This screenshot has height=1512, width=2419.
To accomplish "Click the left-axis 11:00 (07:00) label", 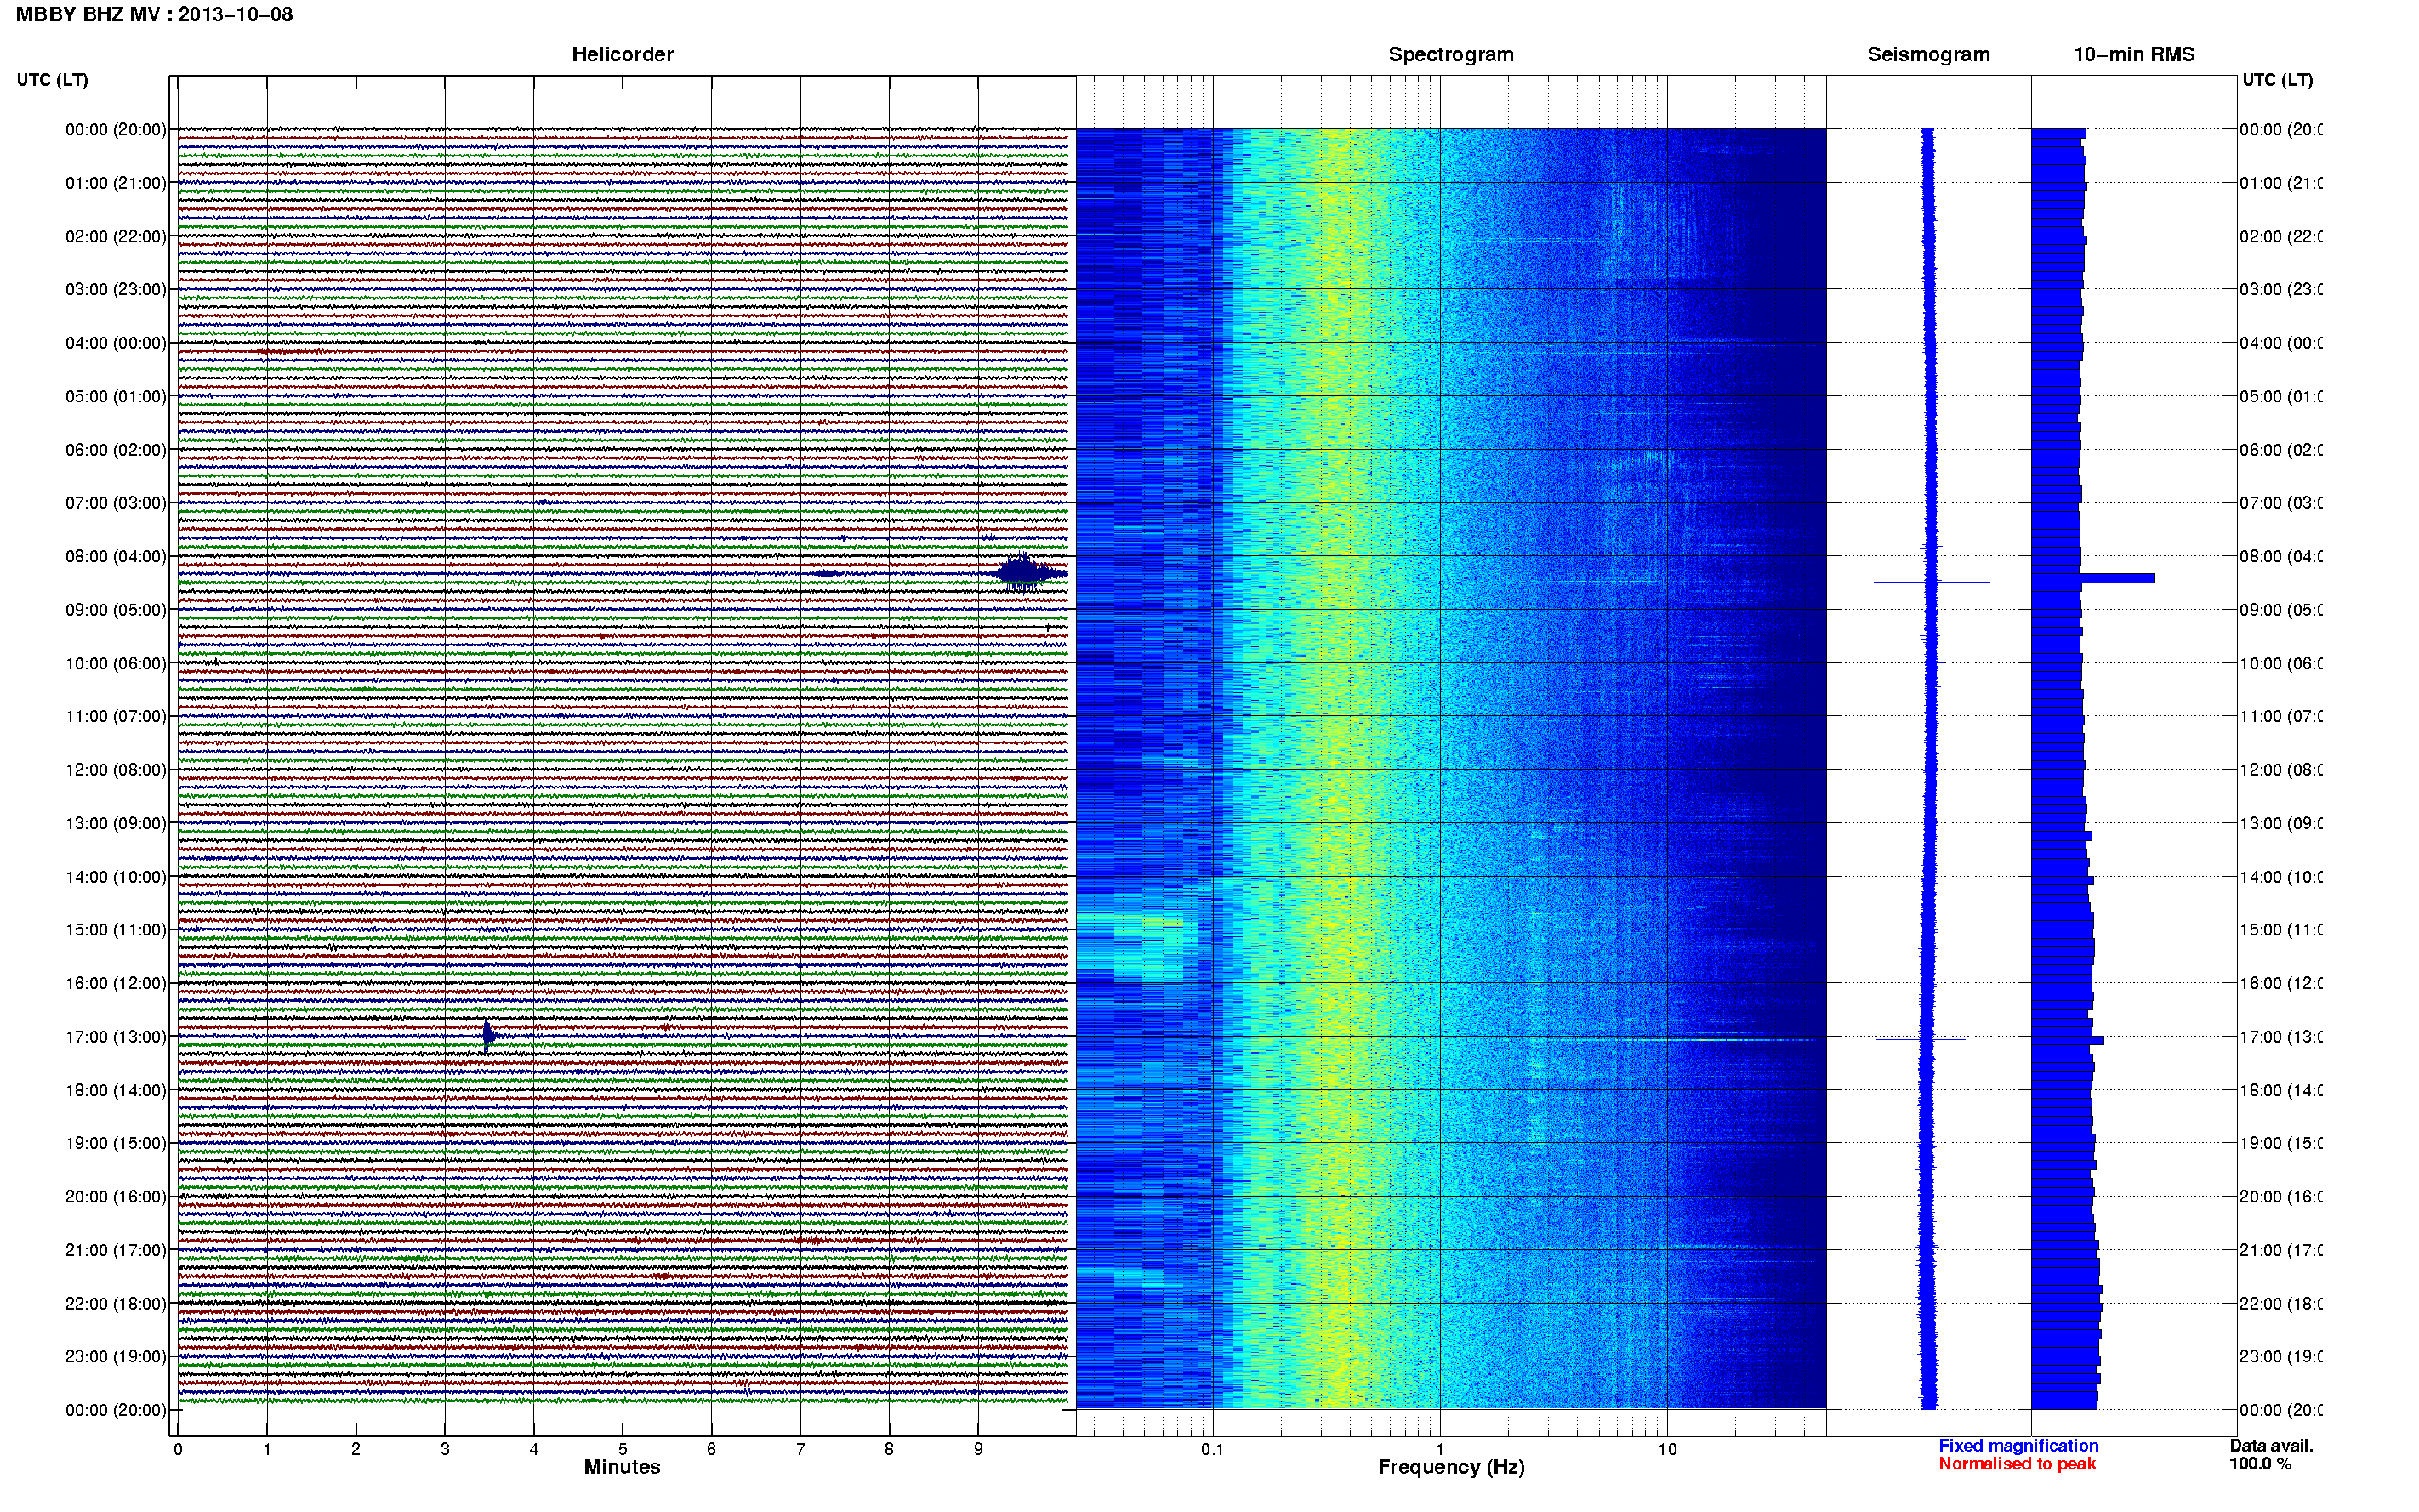I will point(116,716).
